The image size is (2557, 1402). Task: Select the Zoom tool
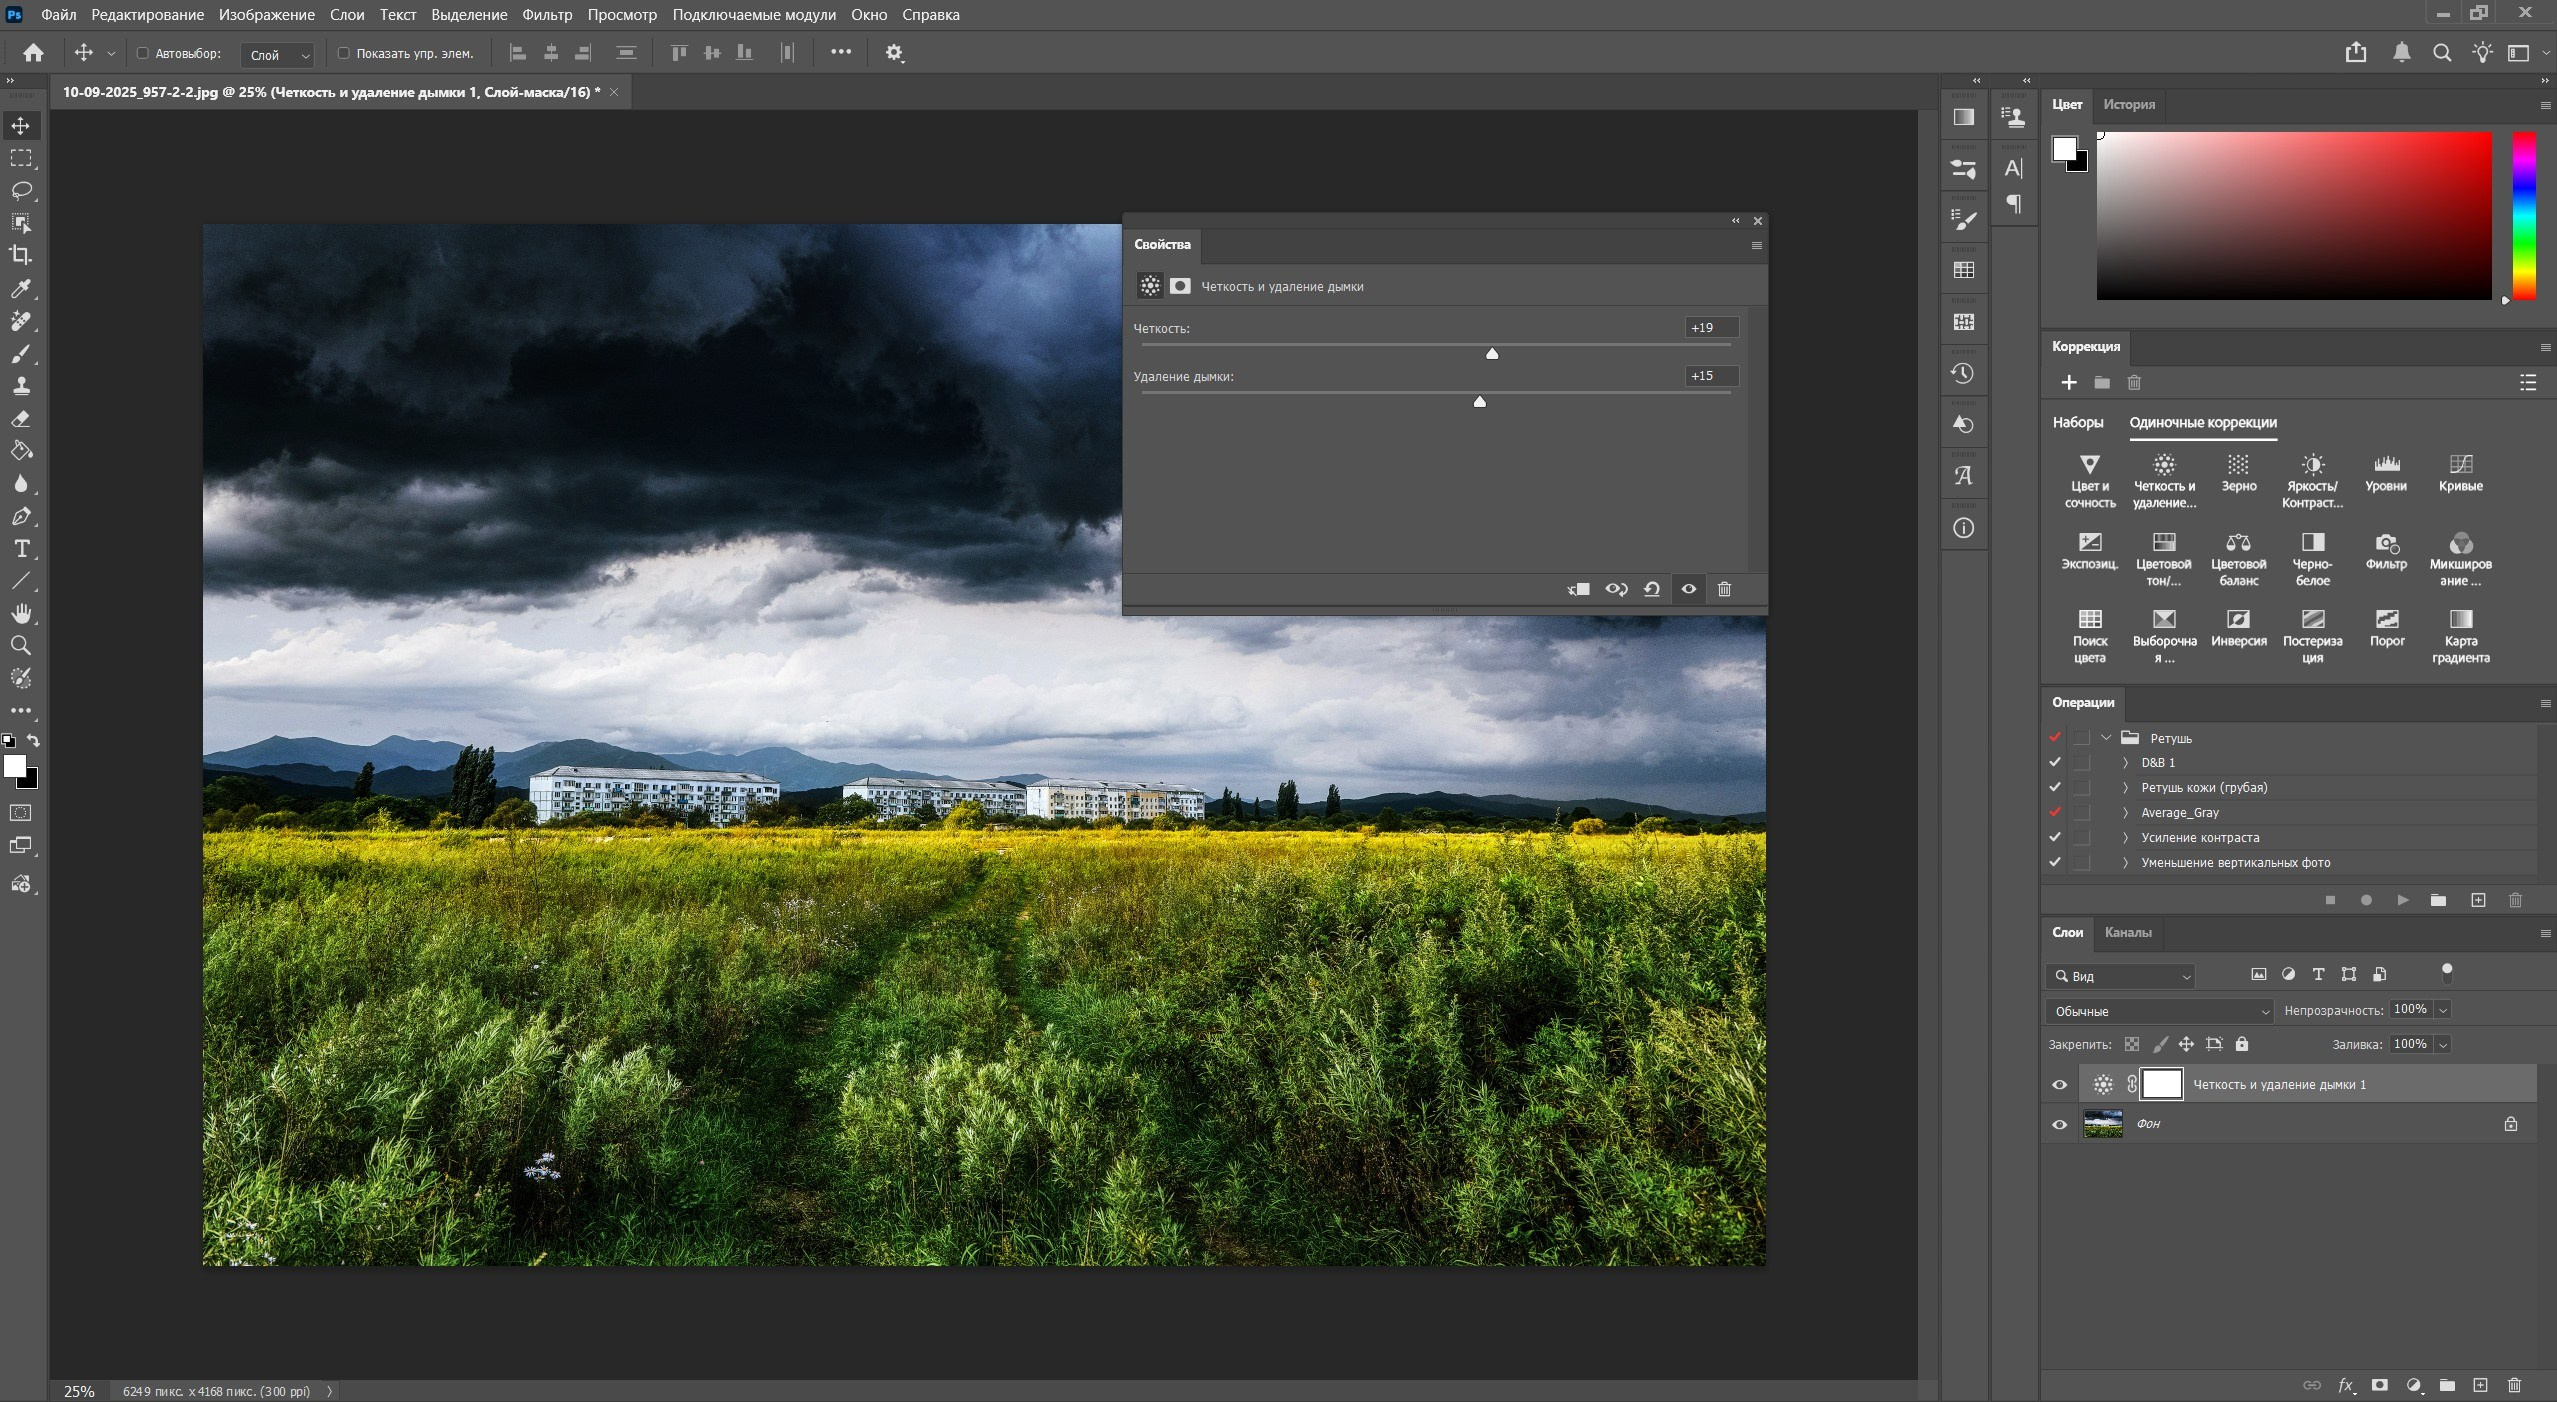pos(20,645)
